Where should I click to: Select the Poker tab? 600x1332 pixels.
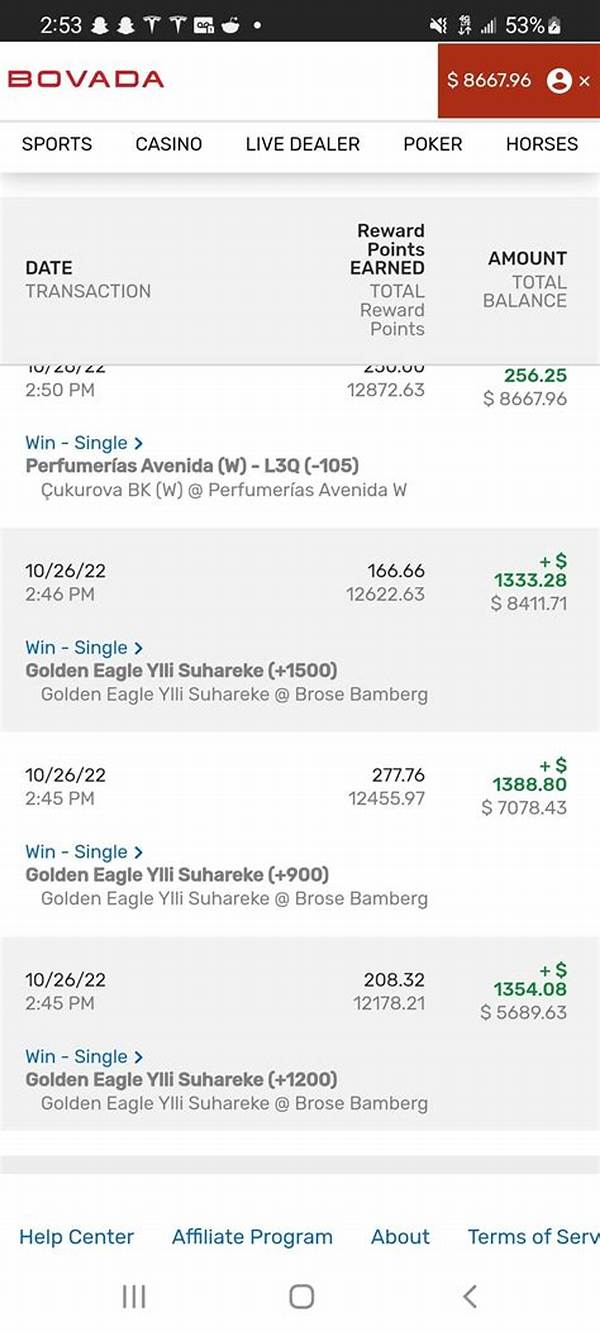click(432, 144)
